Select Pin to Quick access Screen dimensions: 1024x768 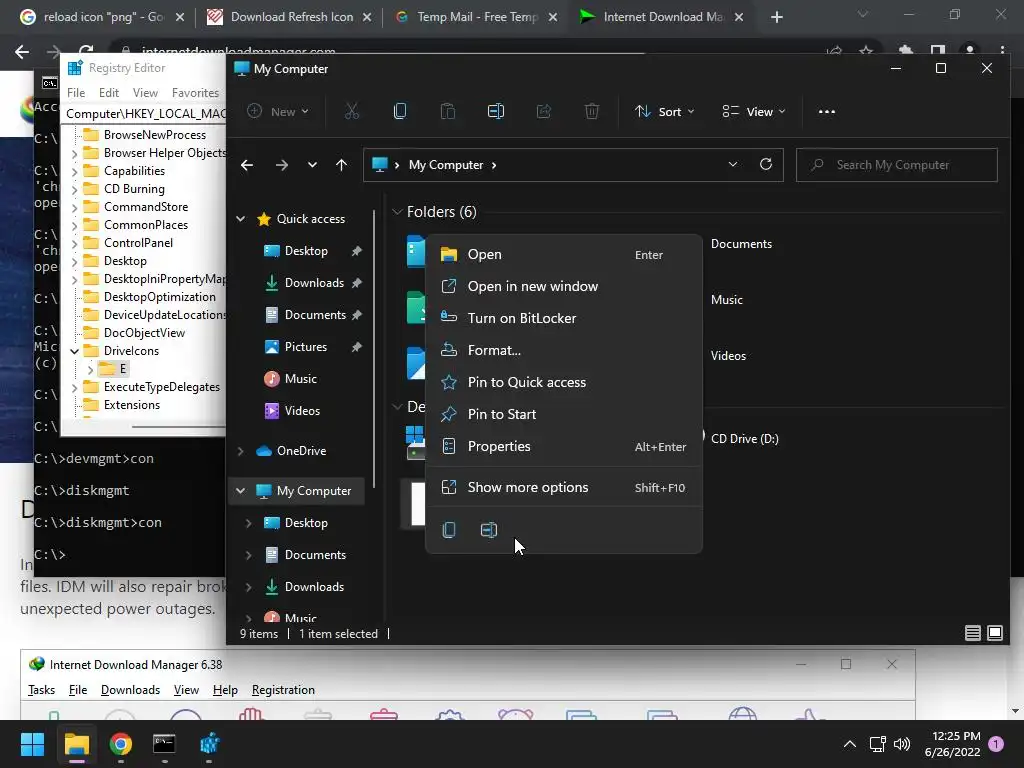[x=564, y=382]
